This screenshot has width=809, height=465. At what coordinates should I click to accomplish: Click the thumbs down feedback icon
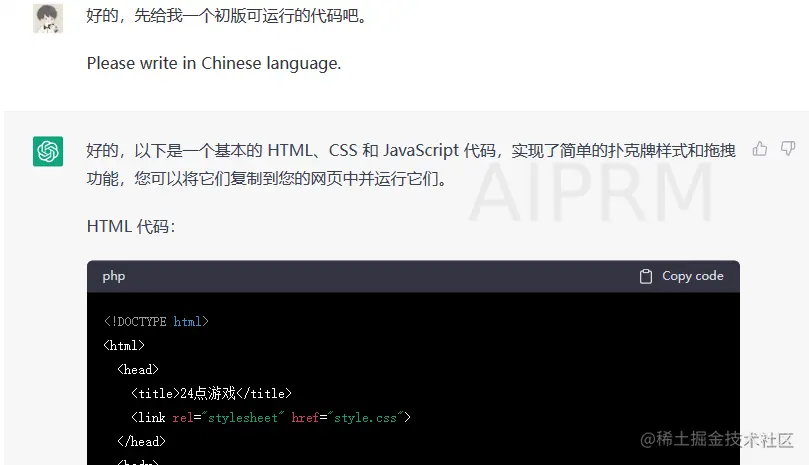pyautogui.click(x=788, y=149)
